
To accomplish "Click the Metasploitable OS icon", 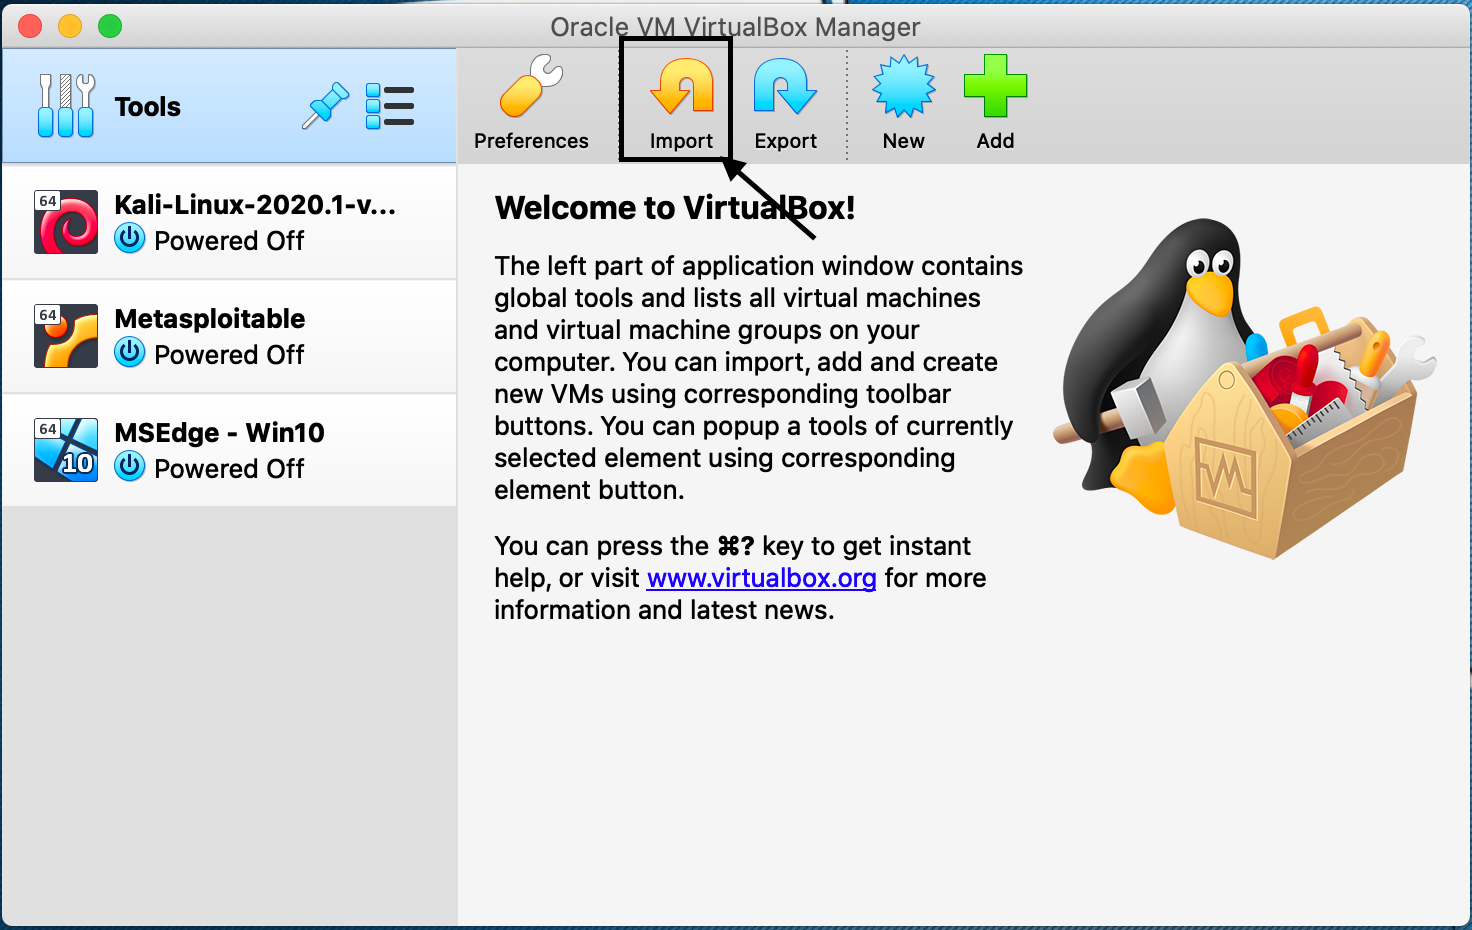I will [66, 336].
